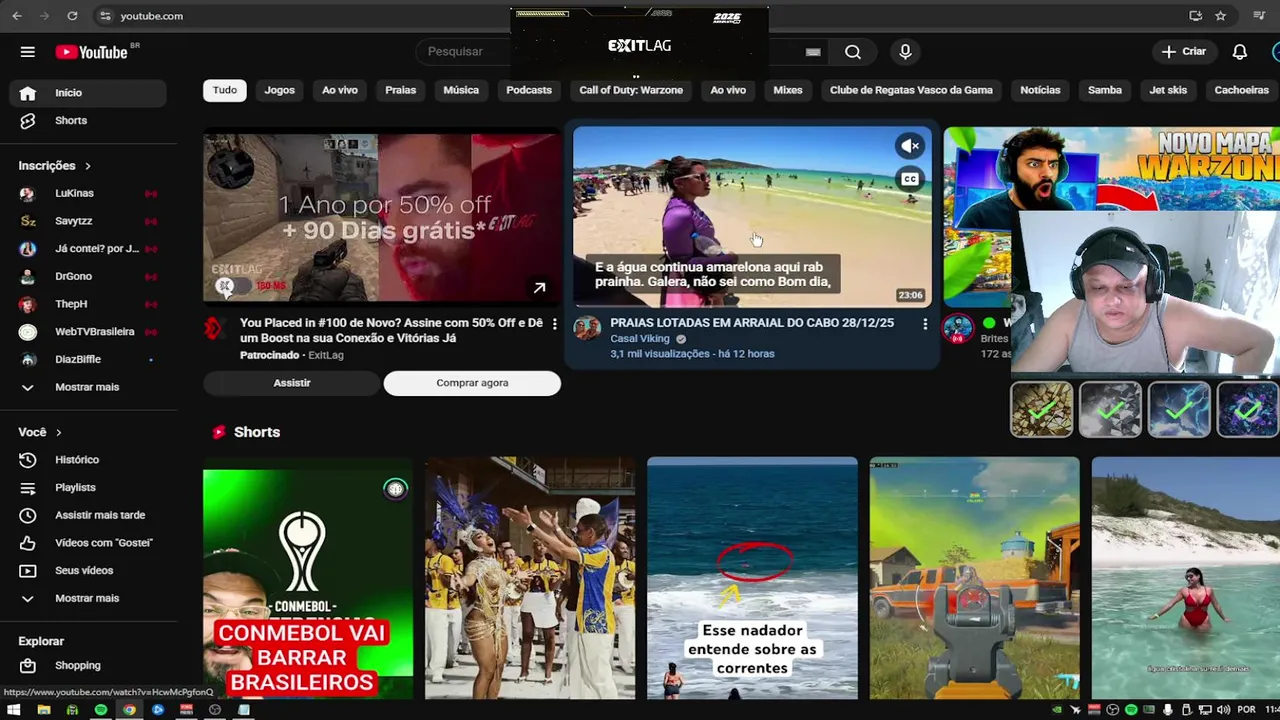The height and width of the screenshot is (720, 1280).
Task: Open Assistir mais tarde
Action: (88, 515)
